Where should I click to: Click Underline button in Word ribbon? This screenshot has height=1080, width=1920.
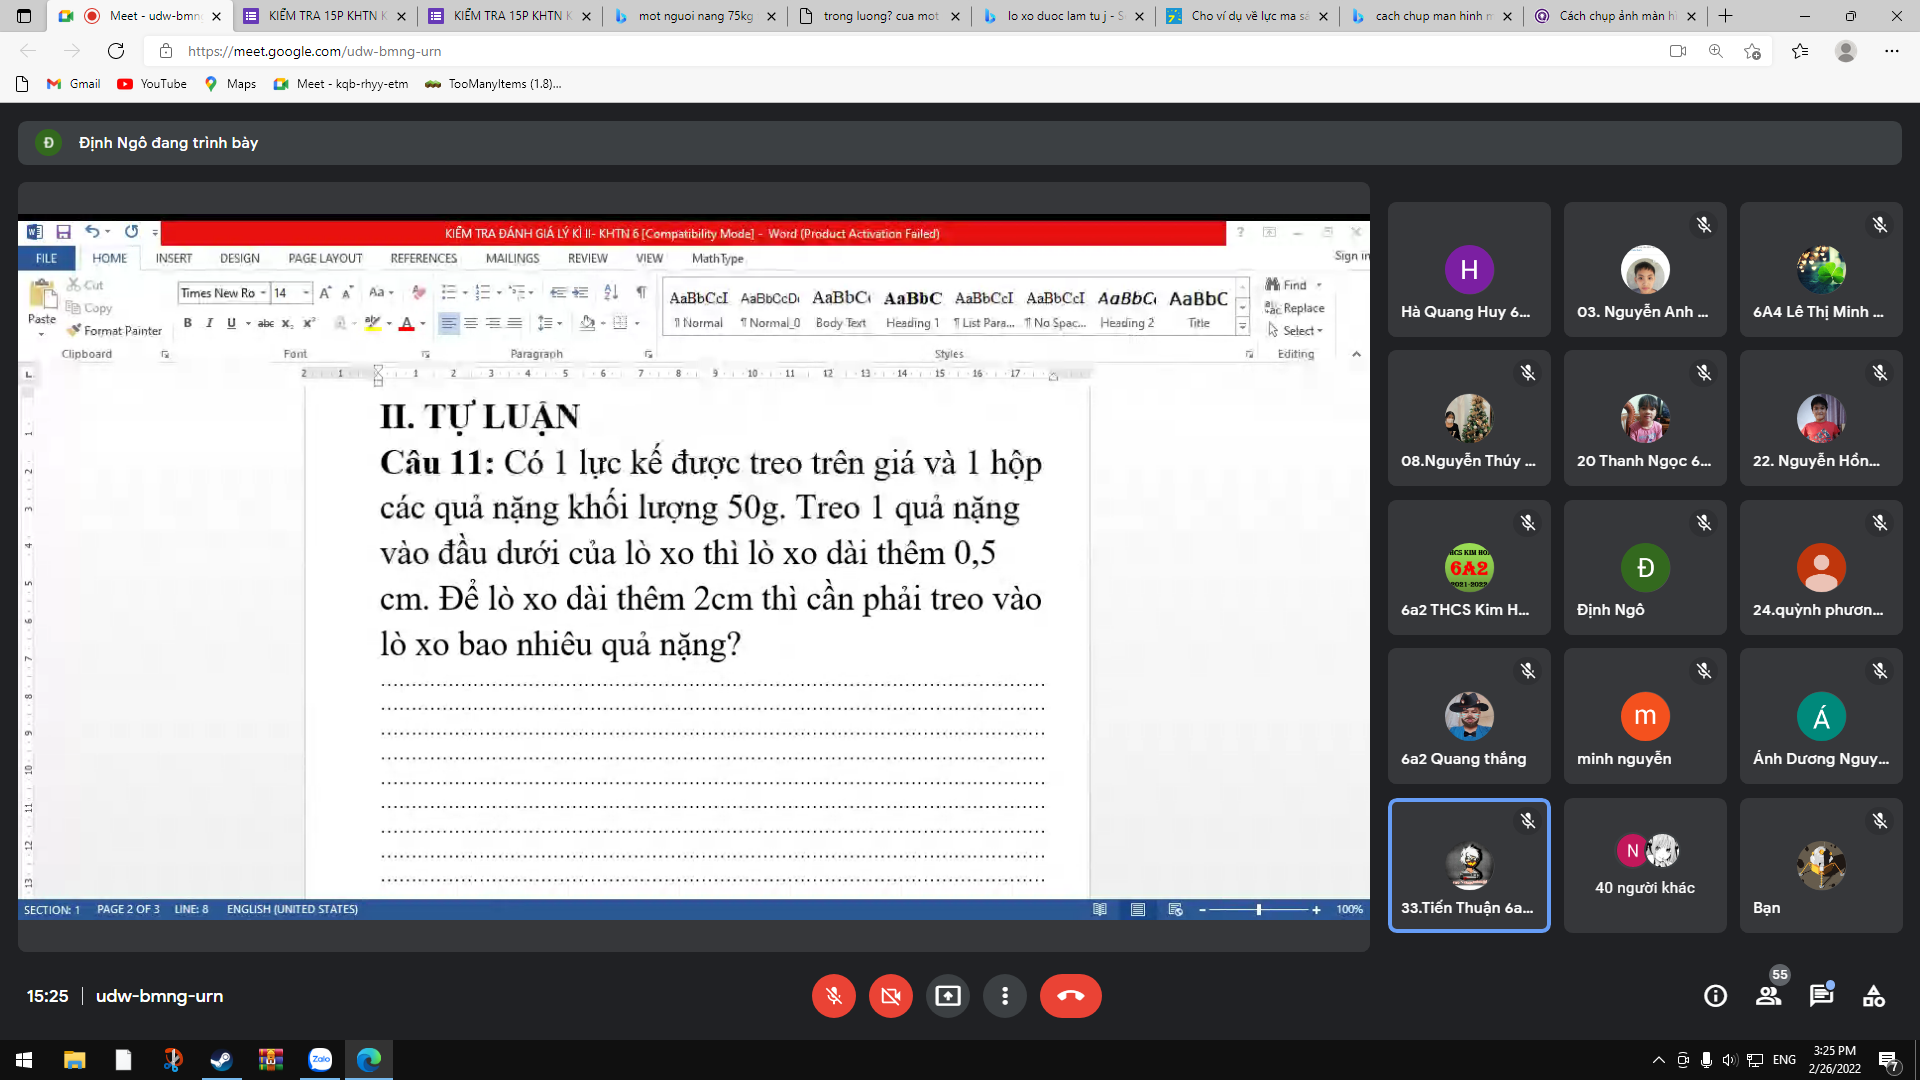pyautogui.click(x=231, y=323)
